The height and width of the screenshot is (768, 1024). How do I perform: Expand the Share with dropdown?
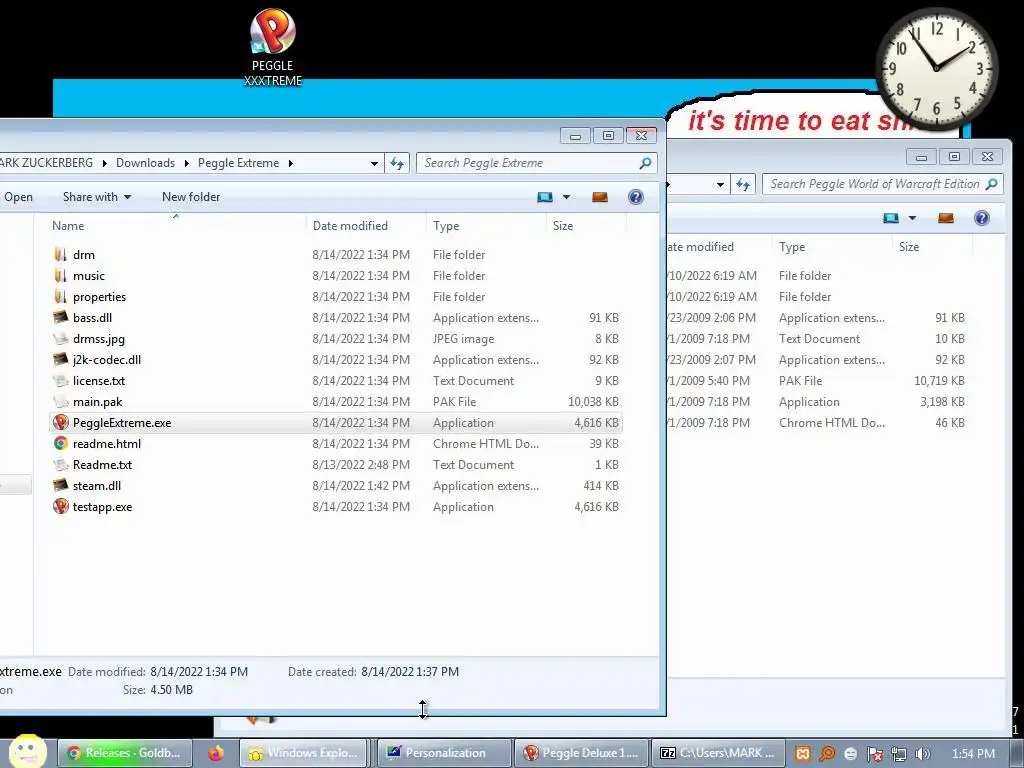[97, 197]
